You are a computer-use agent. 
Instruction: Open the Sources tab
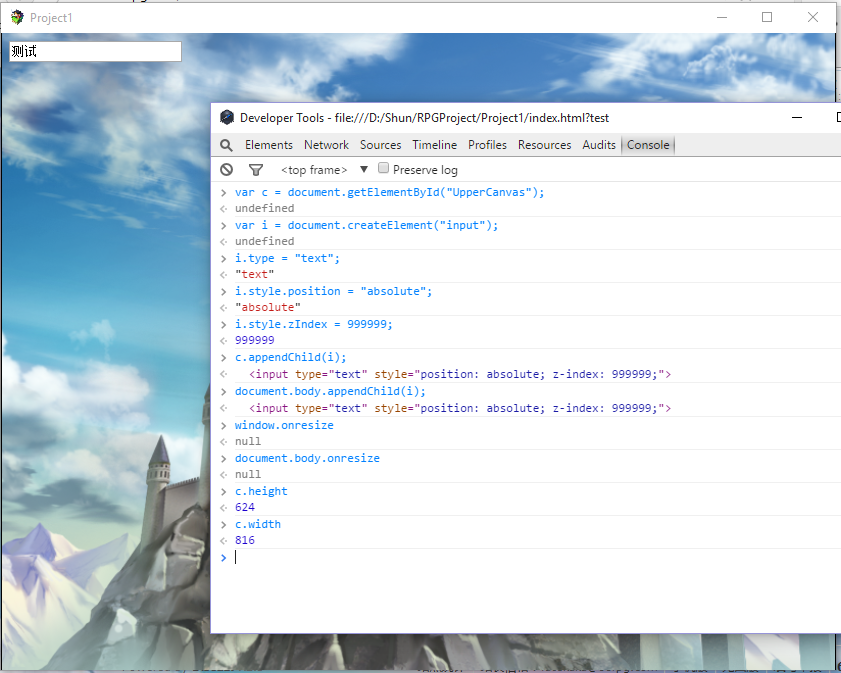click(x=380, y=145)
